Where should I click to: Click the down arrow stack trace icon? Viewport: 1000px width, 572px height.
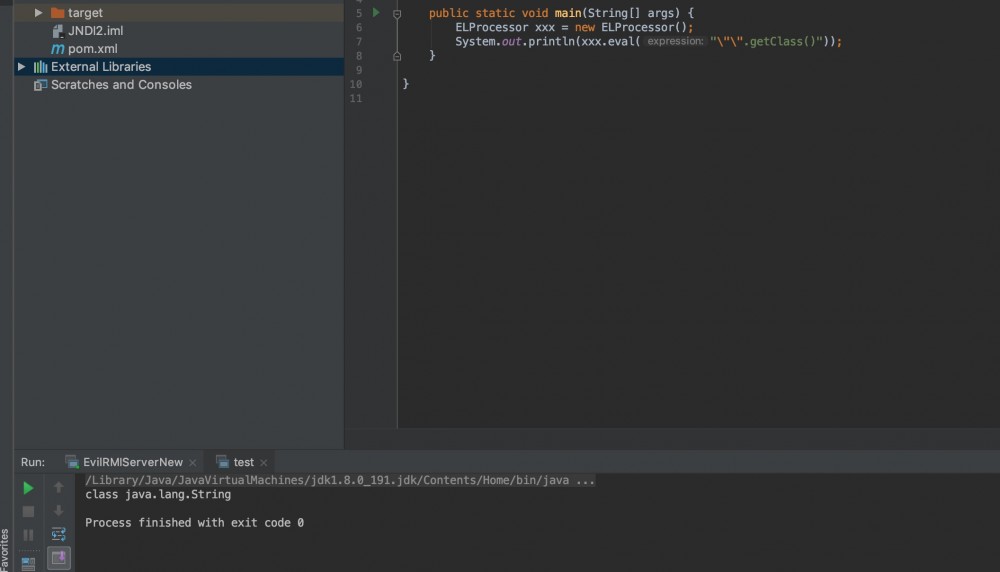(x=59, y=511)
